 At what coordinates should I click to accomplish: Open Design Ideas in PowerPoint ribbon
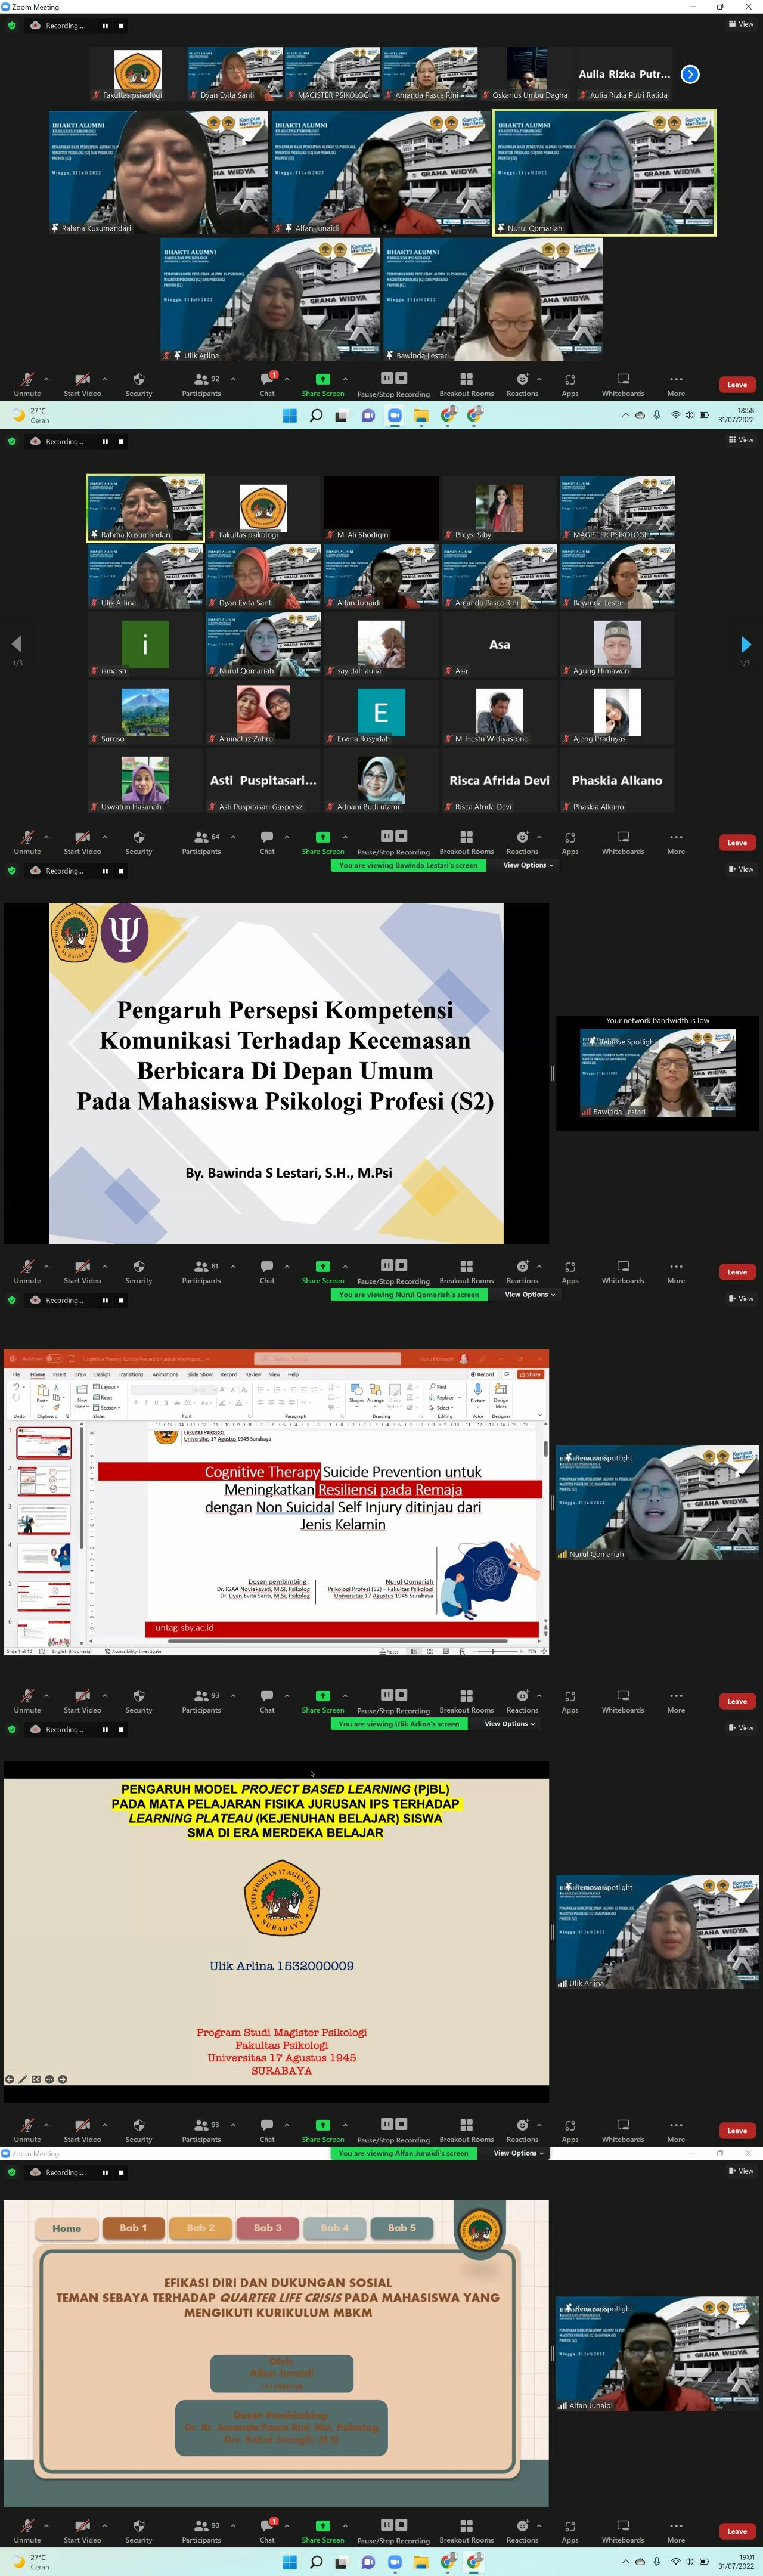(x=501, y=1395)
